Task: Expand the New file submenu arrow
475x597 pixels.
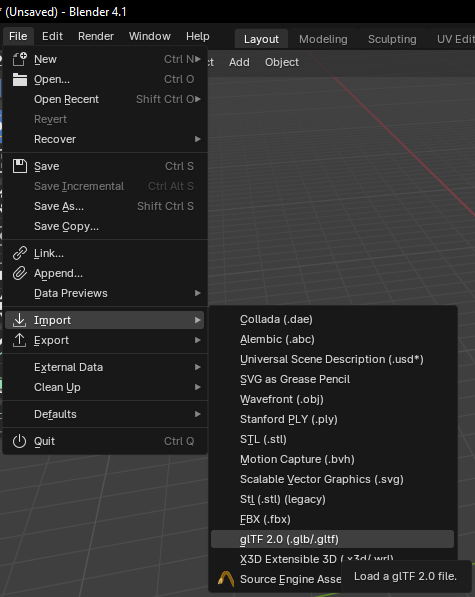Action: coord(198,59)
